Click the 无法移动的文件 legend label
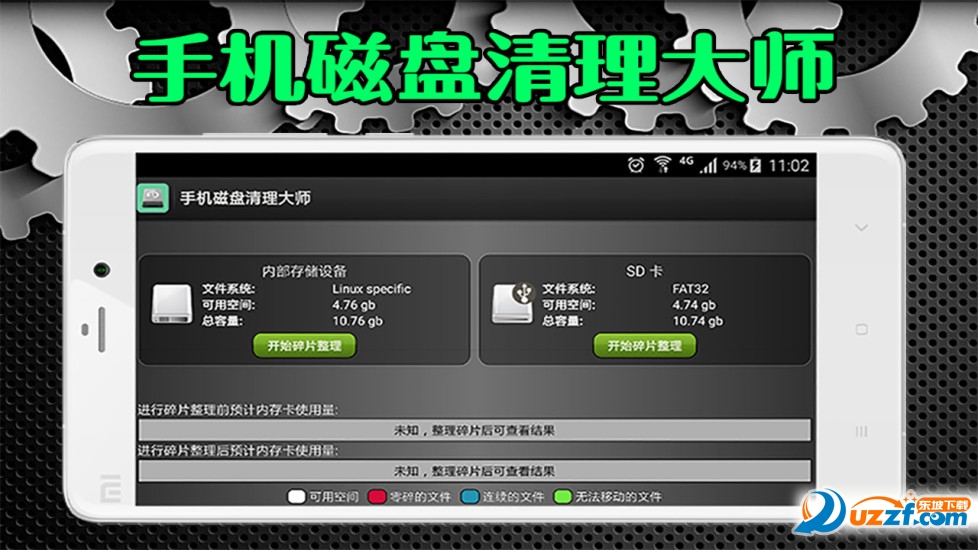 [x=618, y=497]
